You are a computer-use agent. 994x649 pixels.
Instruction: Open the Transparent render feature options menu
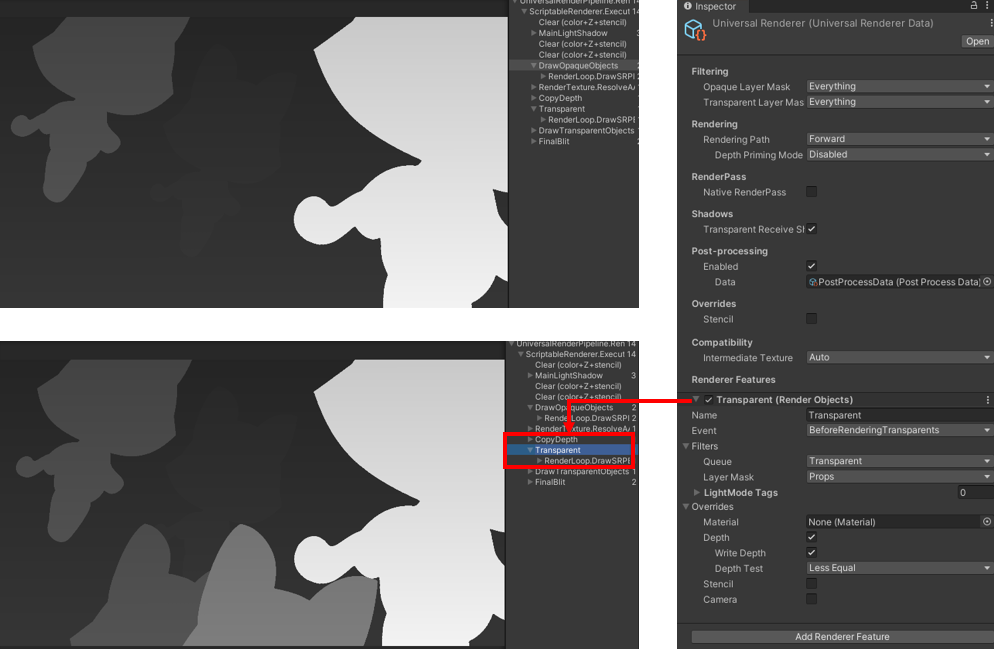coord(988,400)
